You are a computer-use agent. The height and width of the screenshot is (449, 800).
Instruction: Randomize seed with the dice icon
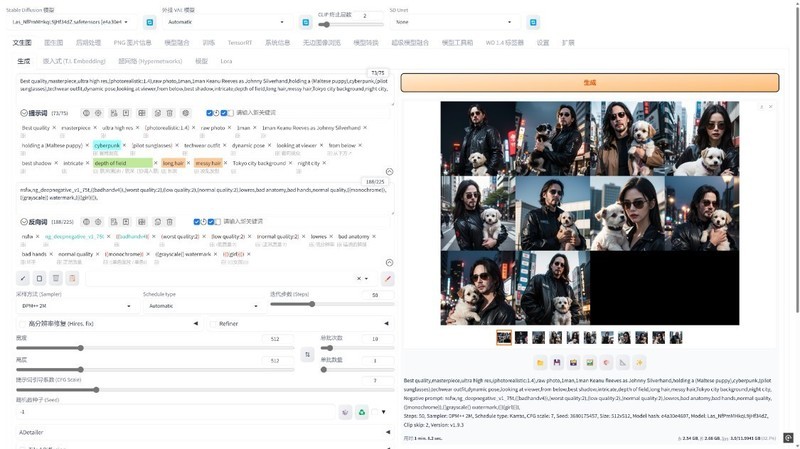pyautogui.click(x=345, y=411)
